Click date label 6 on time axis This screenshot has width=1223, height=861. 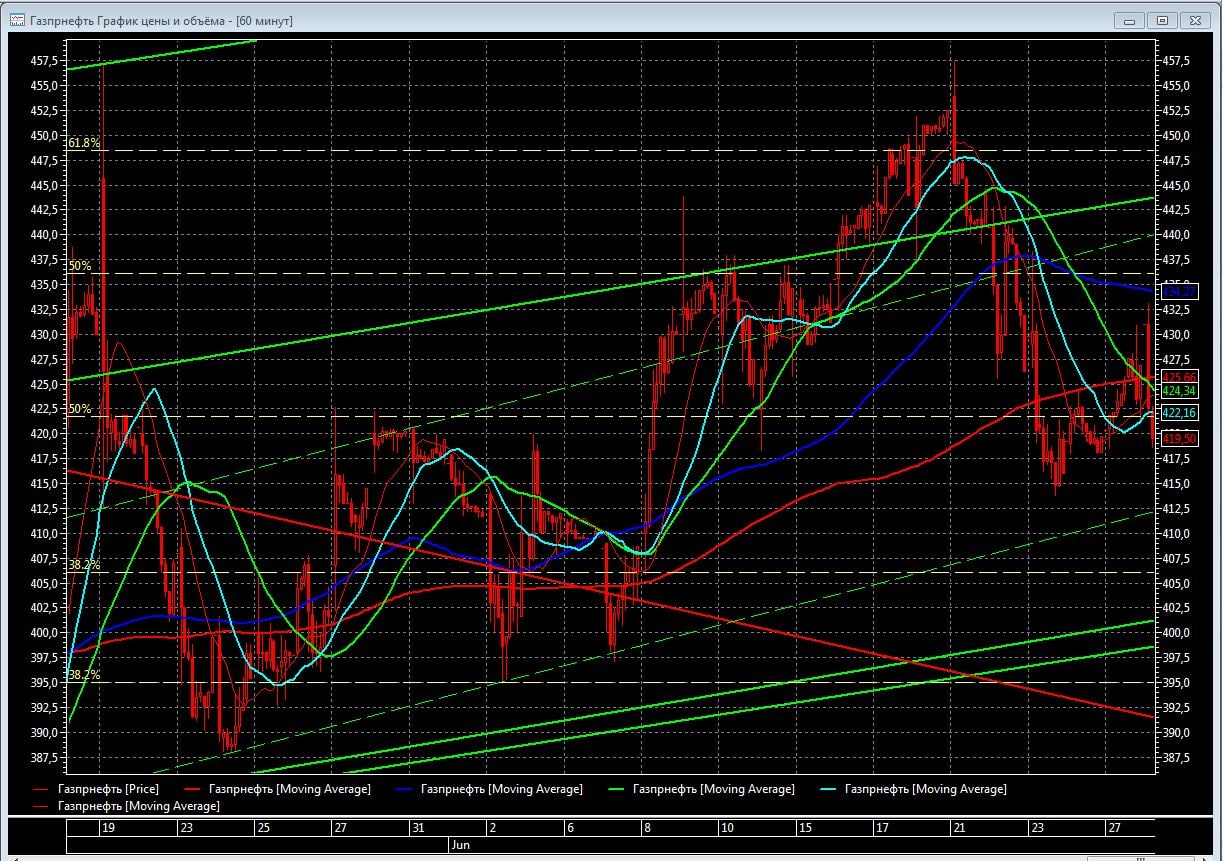pyautogui.click(x=570, y=828)
